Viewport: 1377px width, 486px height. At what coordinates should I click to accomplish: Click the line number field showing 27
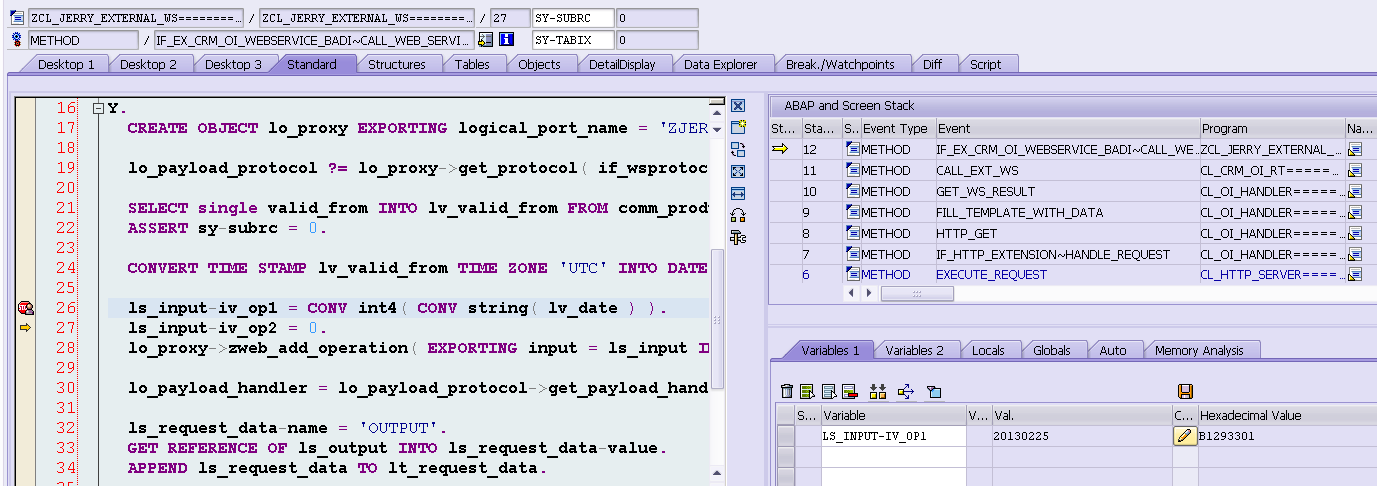[510, 18]
